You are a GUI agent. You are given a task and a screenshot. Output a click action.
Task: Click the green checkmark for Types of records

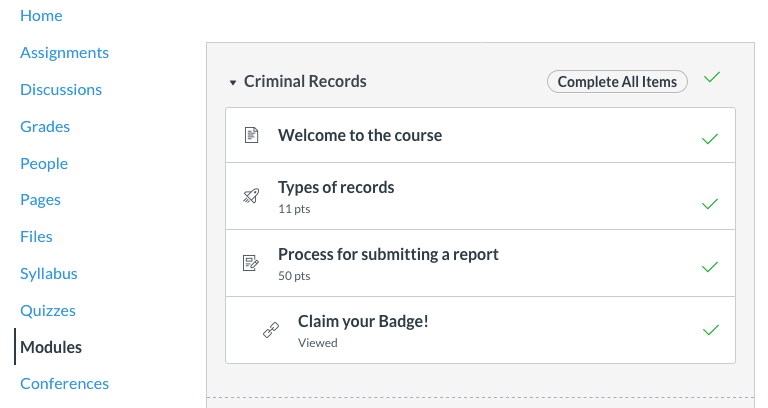(x=710, y=203)
